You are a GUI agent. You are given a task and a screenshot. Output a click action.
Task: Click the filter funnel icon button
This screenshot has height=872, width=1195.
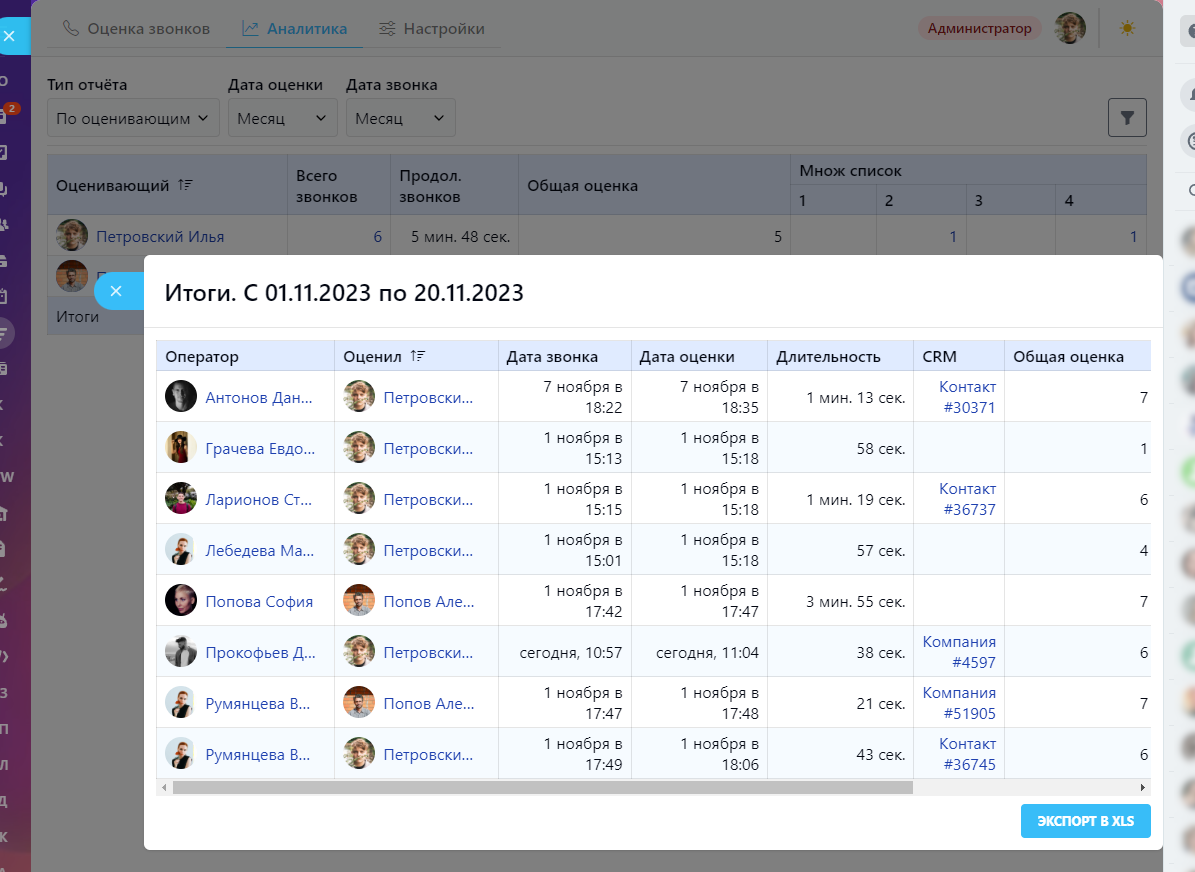tap(1127, 118)
